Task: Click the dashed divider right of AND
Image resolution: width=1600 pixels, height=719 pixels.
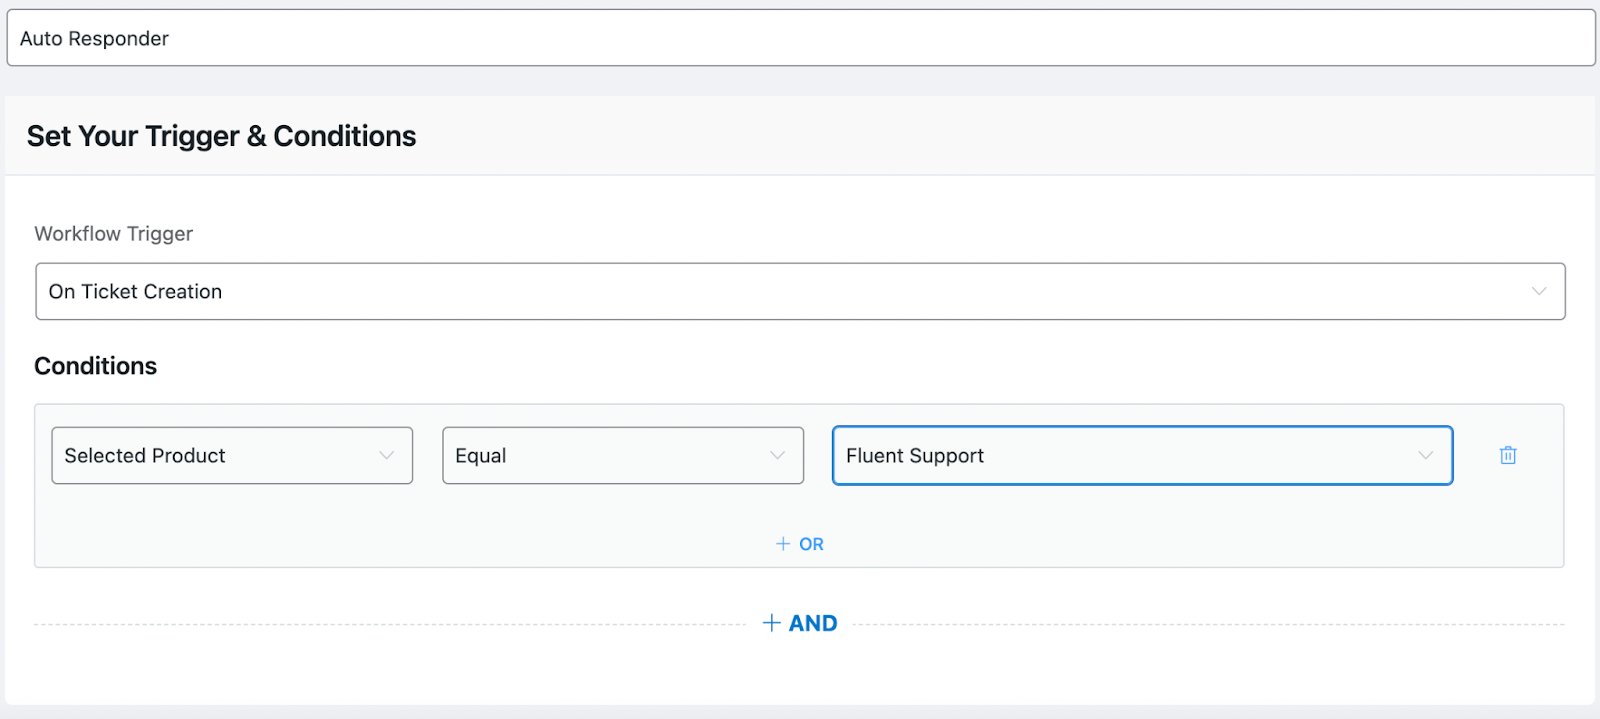Action: click(x=1200, y=624)
